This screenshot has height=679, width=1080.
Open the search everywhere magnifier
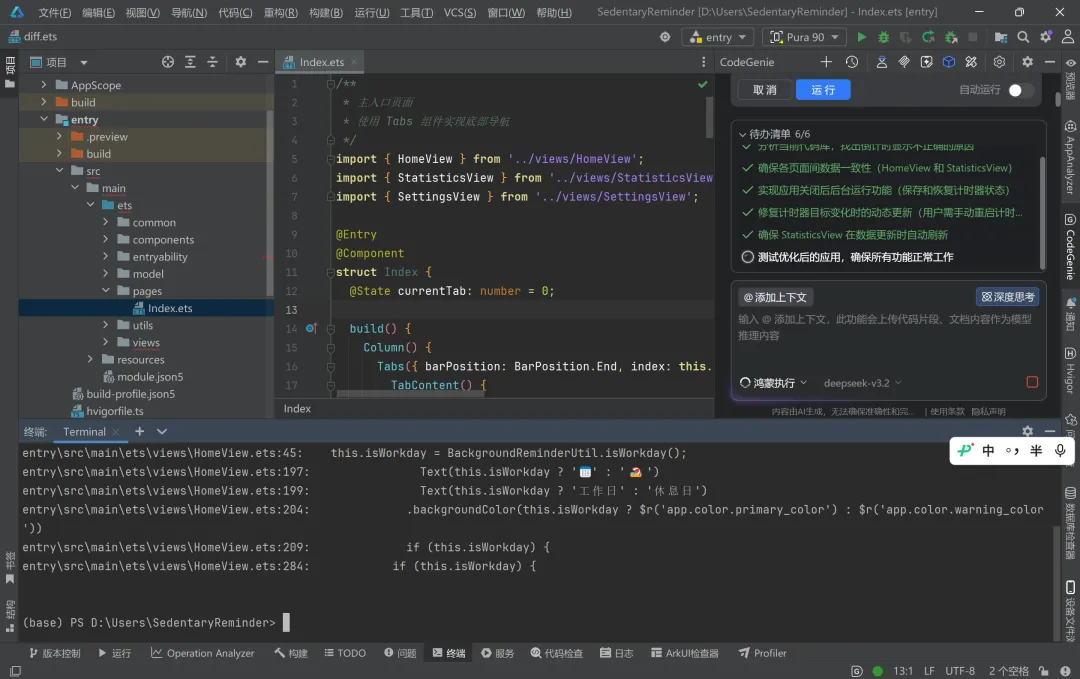coord(1024,37)
